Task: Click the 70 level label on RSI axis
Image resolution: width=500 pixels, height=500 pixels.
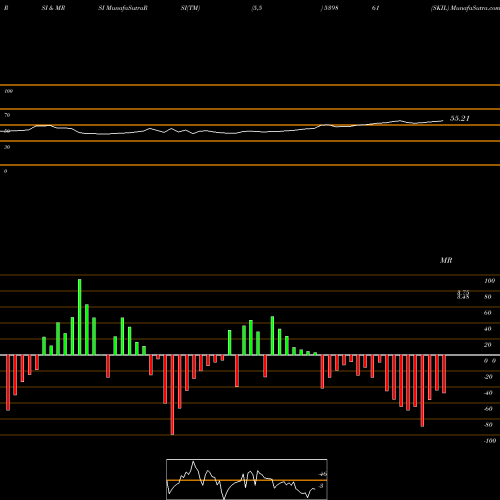Action: click(7, 115)
